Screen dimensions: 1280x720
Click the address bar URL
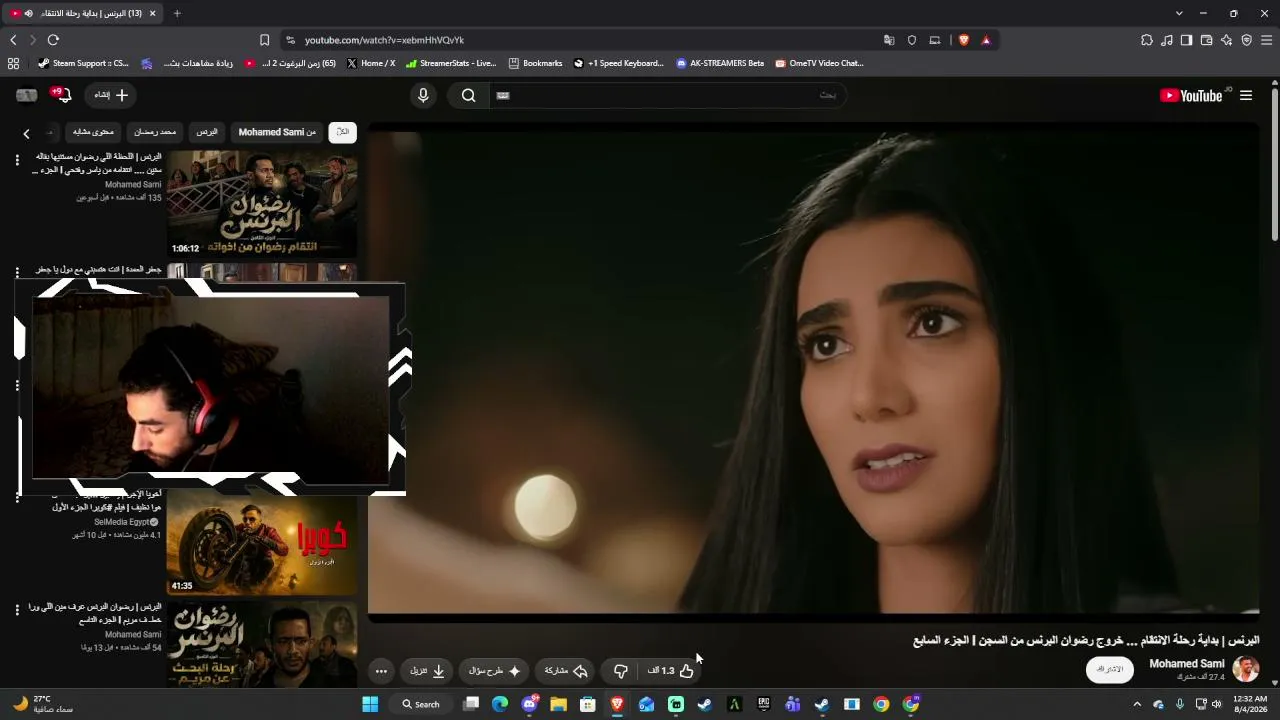(384, 40)
